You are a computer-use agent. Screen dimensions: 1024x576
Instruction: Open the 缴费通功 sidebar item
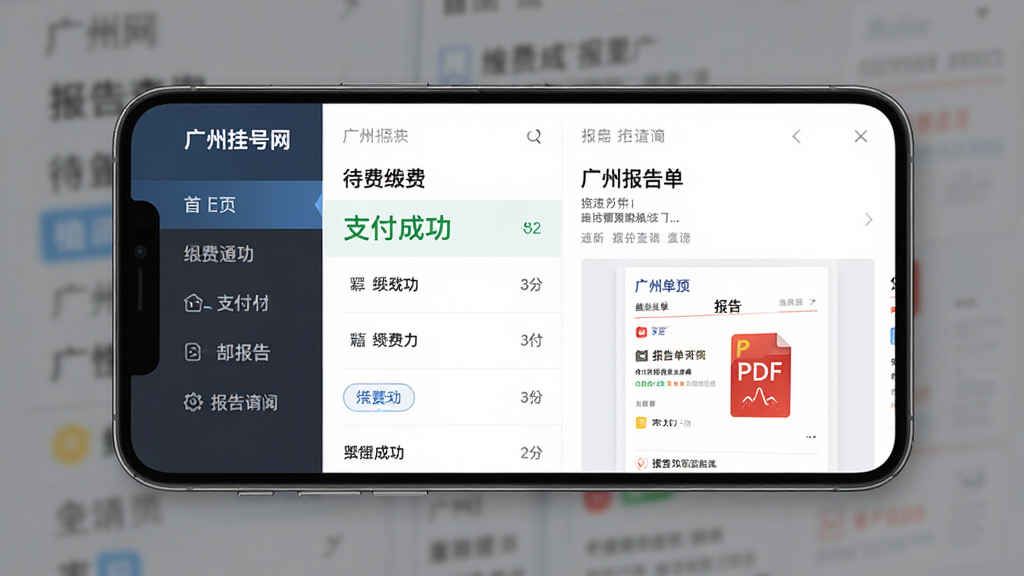point(227,254)
